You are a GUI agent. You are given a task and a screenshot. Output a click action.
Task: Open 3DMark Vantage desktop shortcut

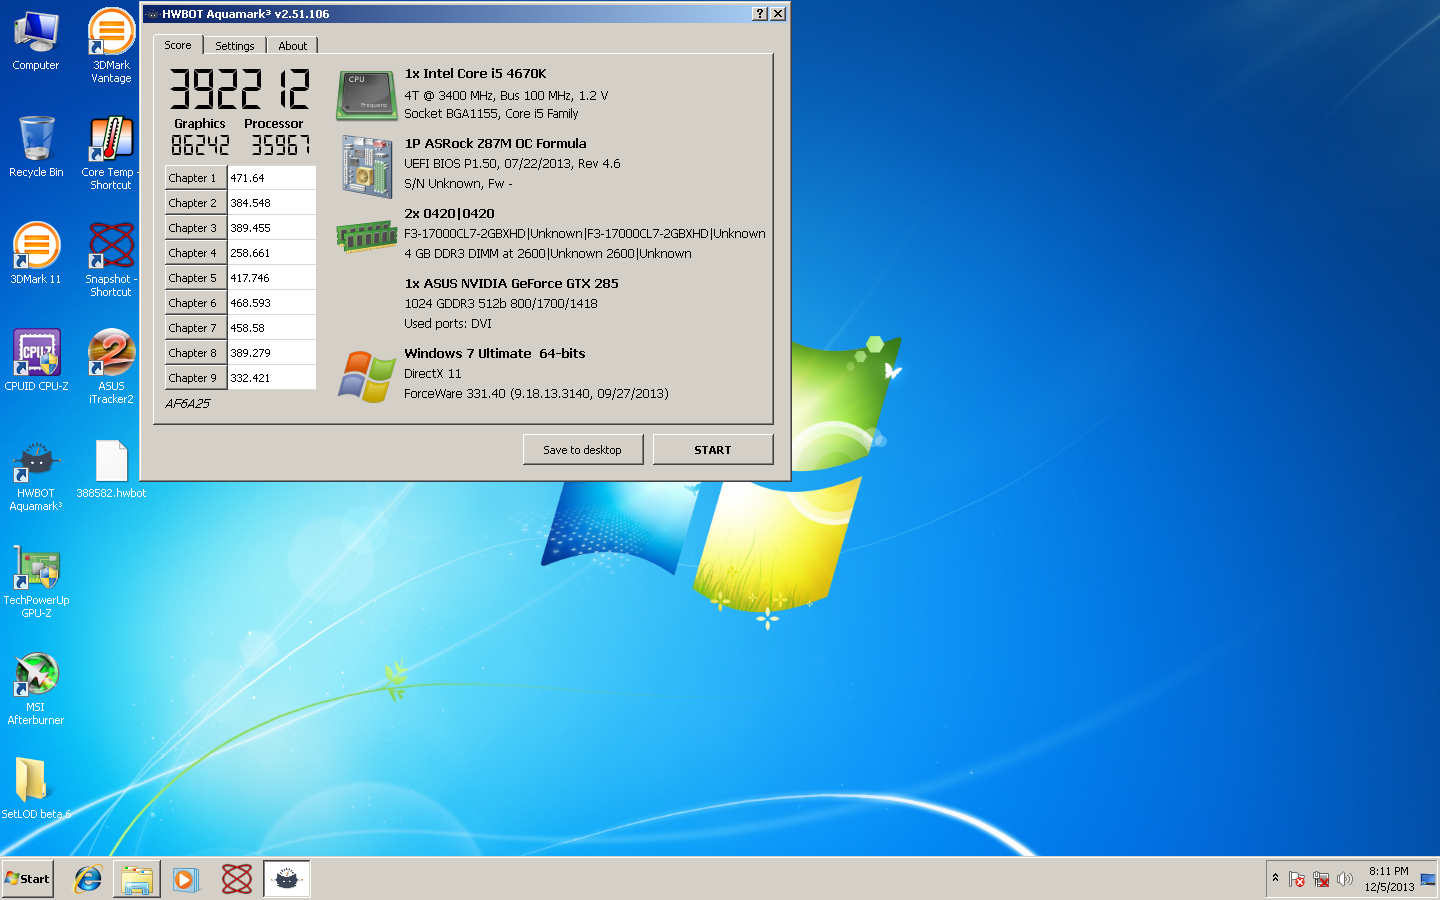111,46
